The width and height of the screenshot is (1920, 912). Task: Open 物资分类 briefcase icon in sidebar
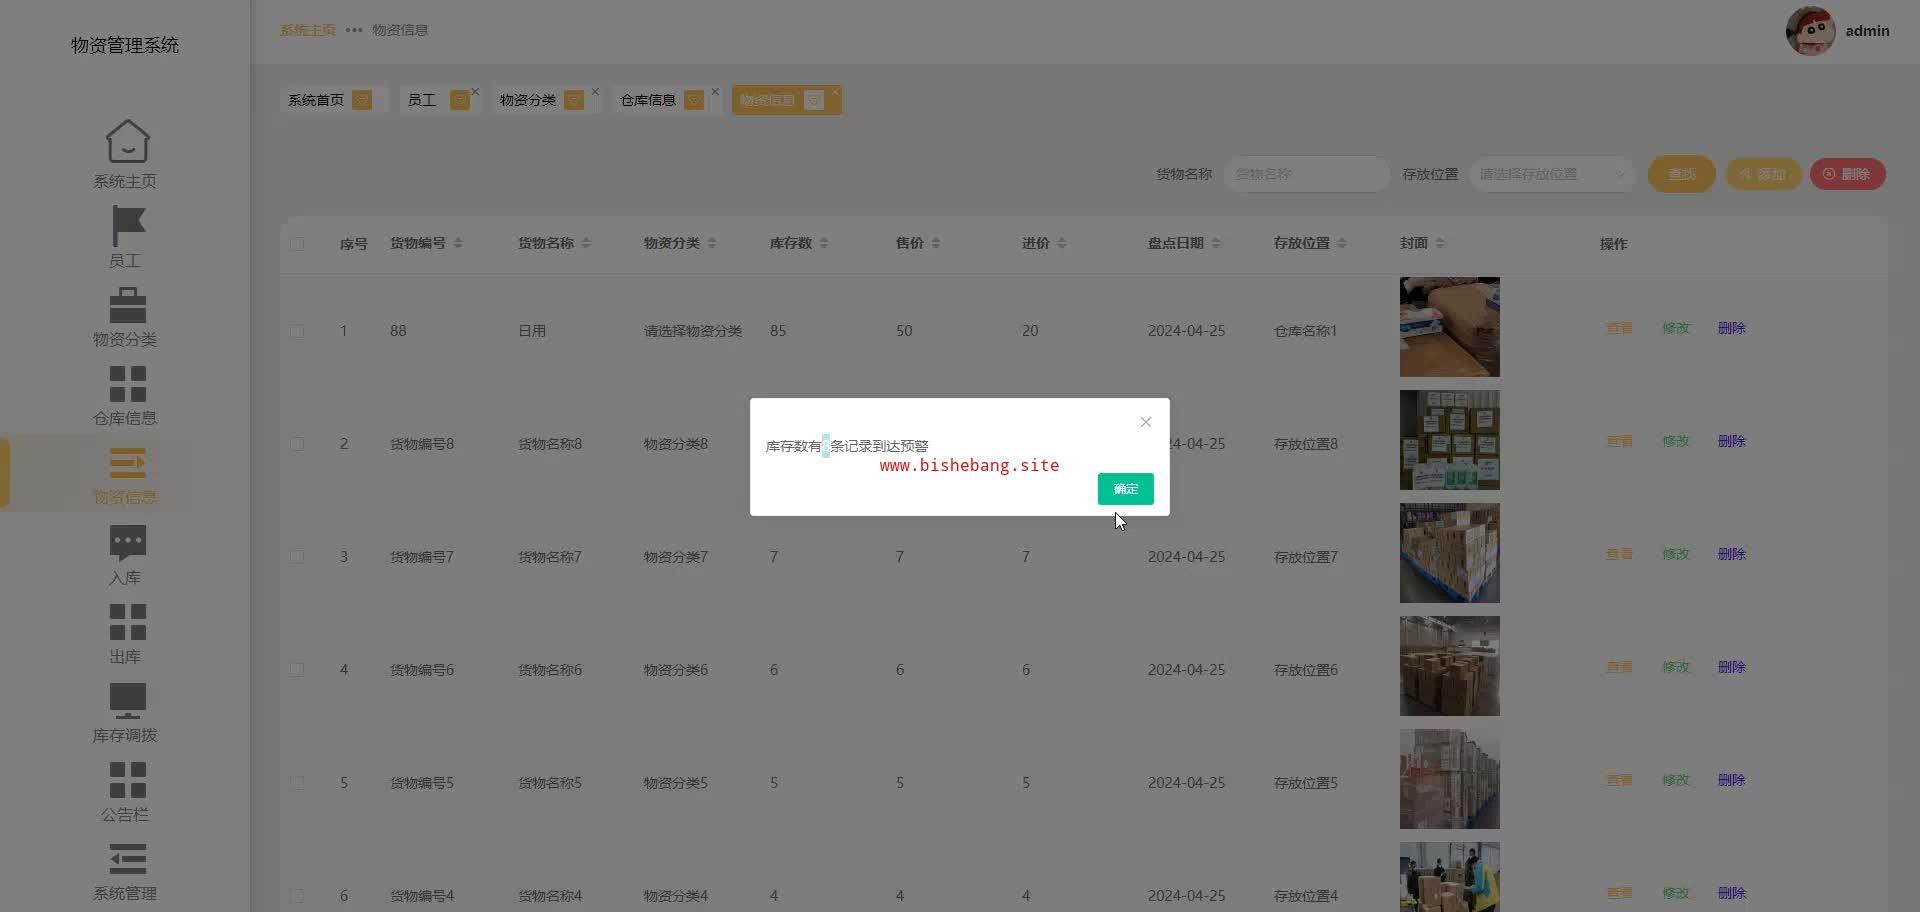point(127,305)
